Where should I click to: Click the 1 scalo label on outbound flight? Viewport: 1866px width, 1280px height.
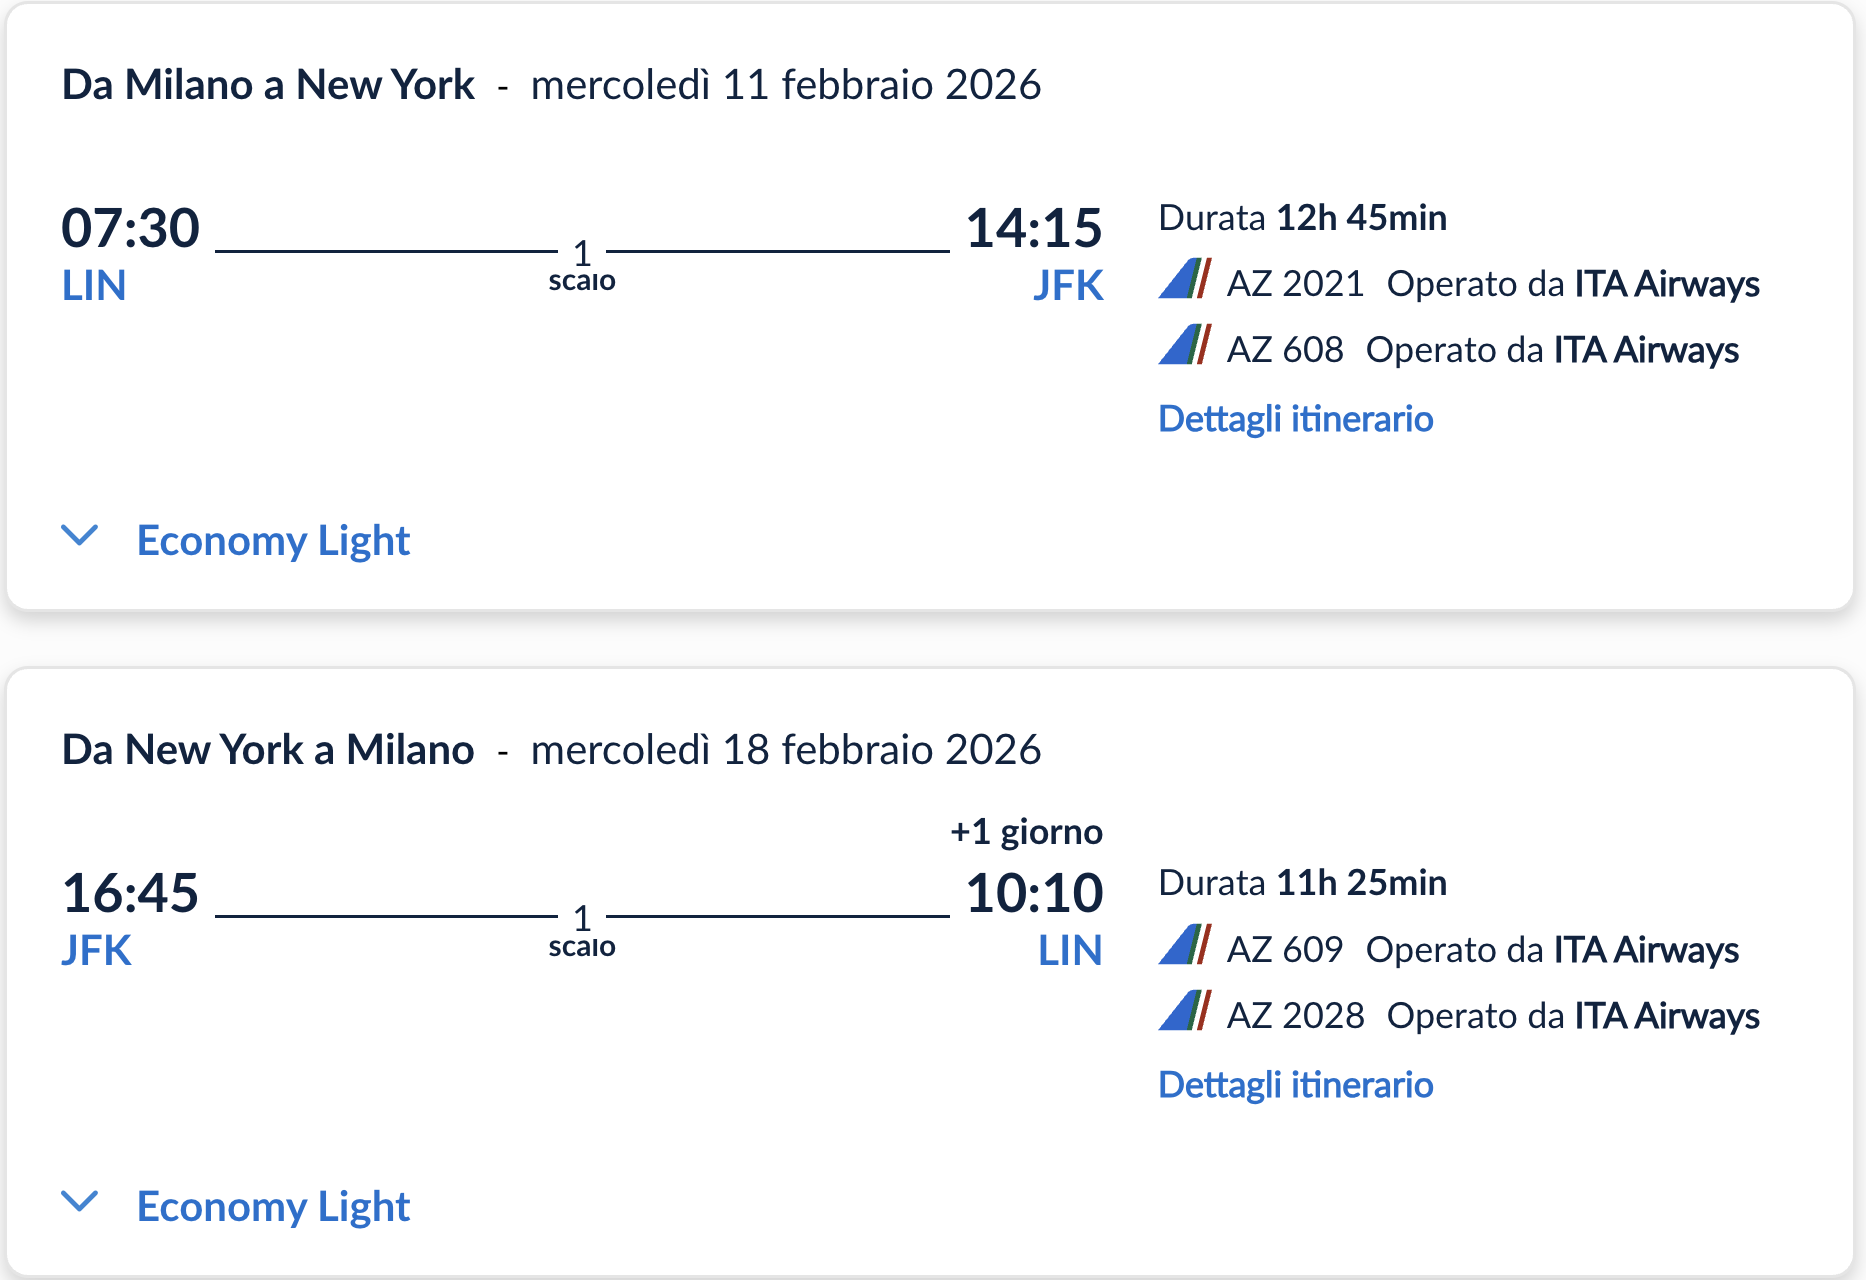(x=580, y=266)
